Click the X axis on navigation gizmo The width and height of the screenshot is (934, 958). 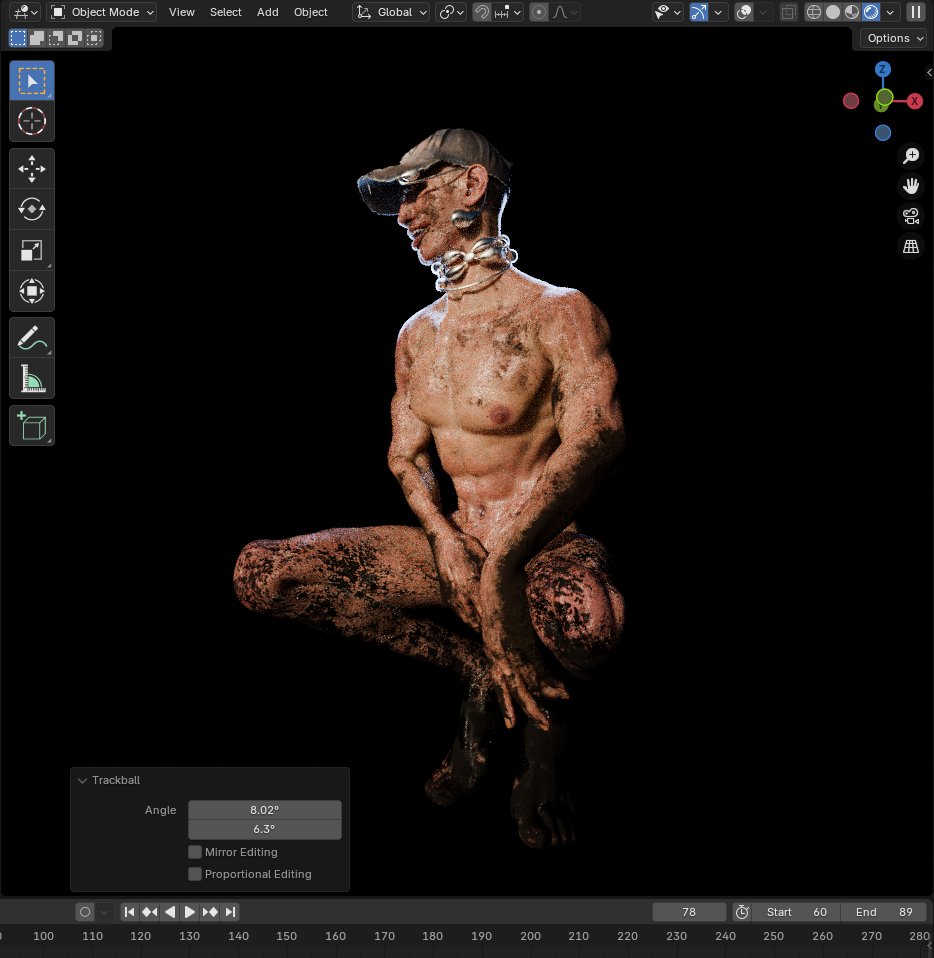914,101
